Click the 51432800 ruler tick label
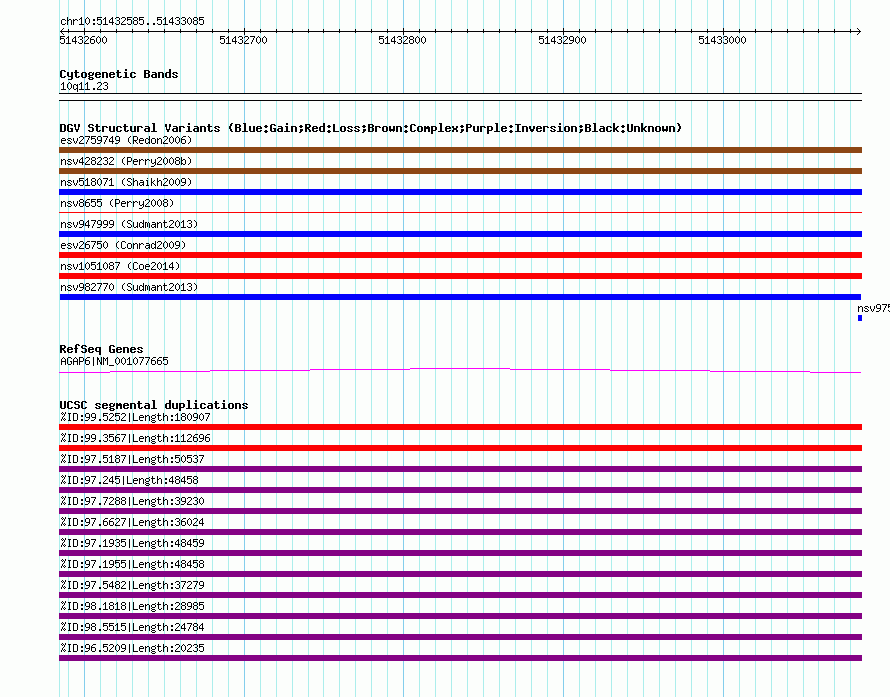 (x=402, y=40)
